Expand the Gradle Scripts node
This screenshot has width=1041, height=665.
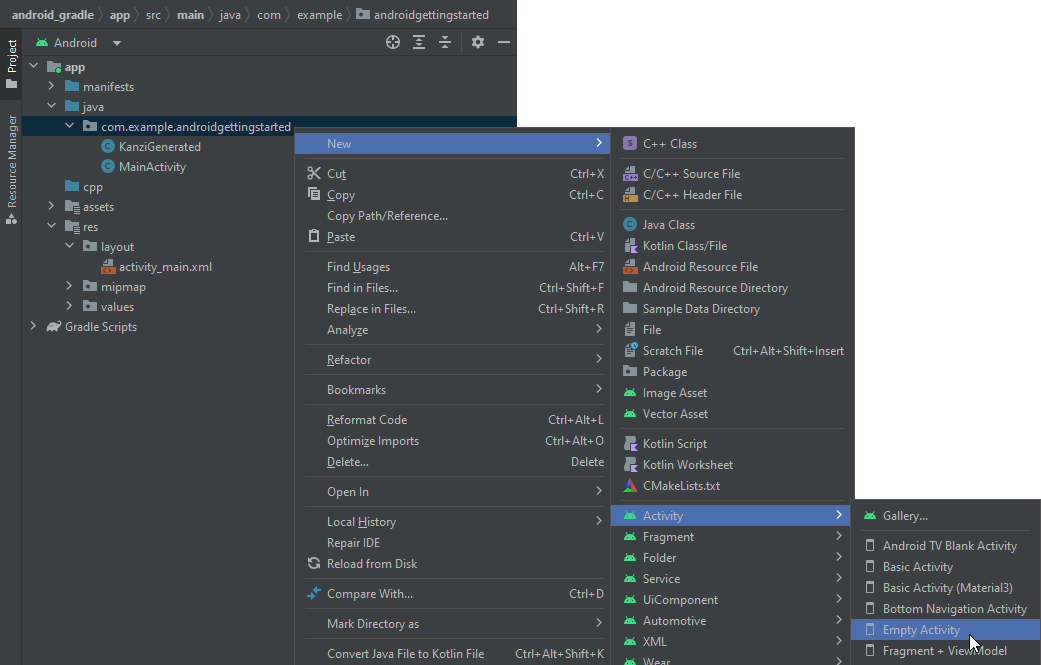click(33, 326)
